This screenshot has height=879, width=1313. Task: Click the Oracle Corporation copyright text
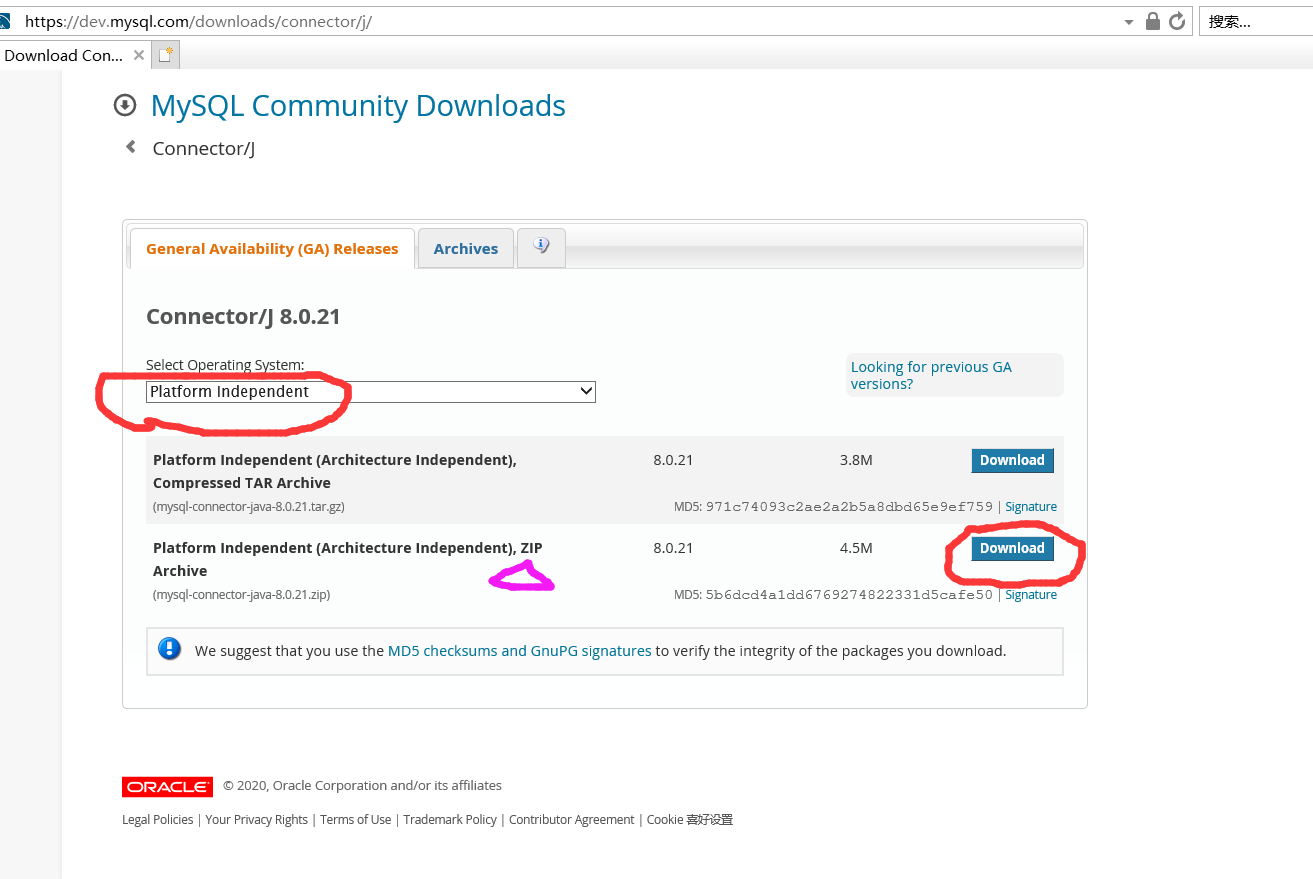[363, 786]
